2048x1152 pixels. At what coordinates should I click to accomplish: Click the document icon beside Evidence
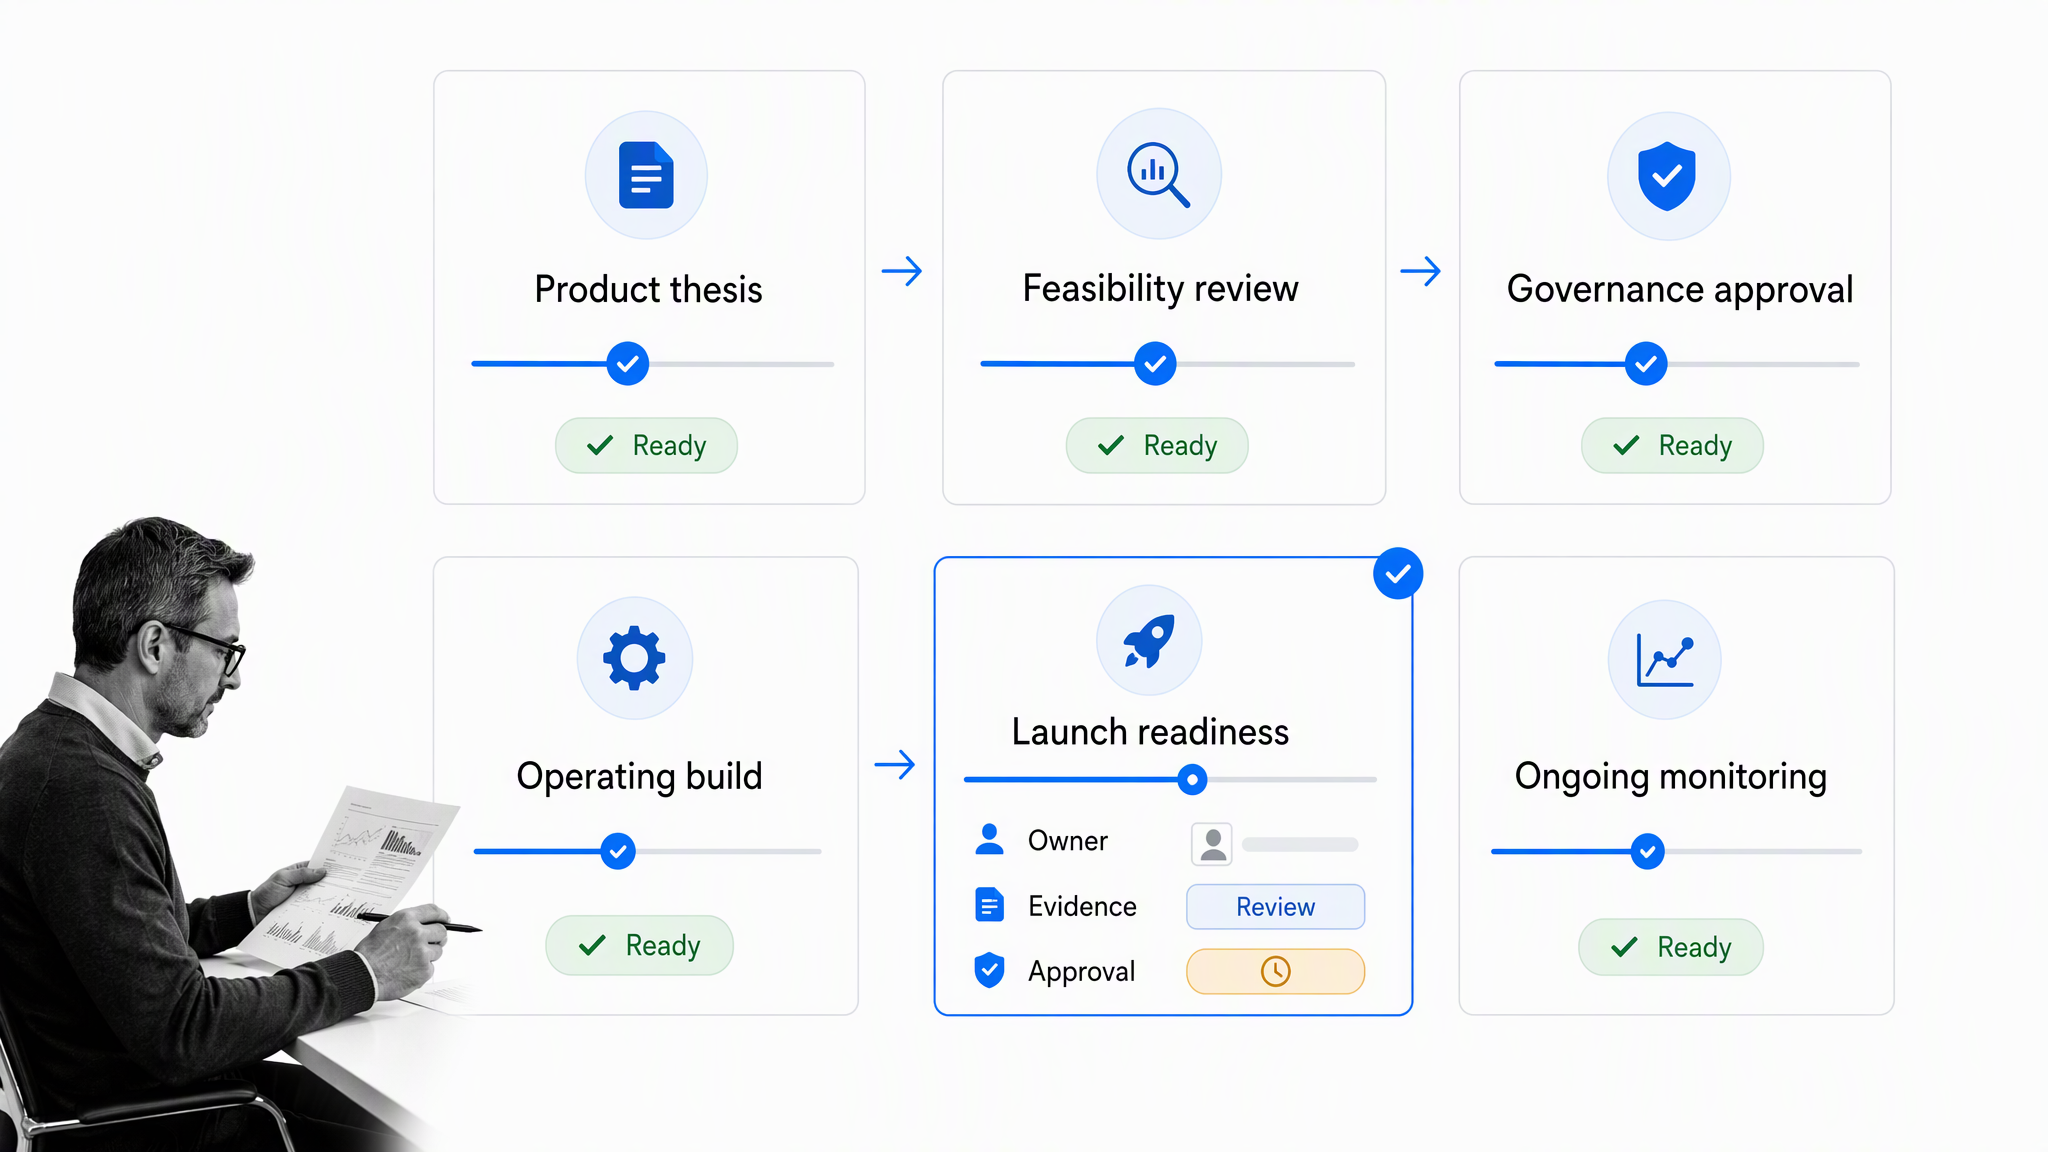pos(989,905)
